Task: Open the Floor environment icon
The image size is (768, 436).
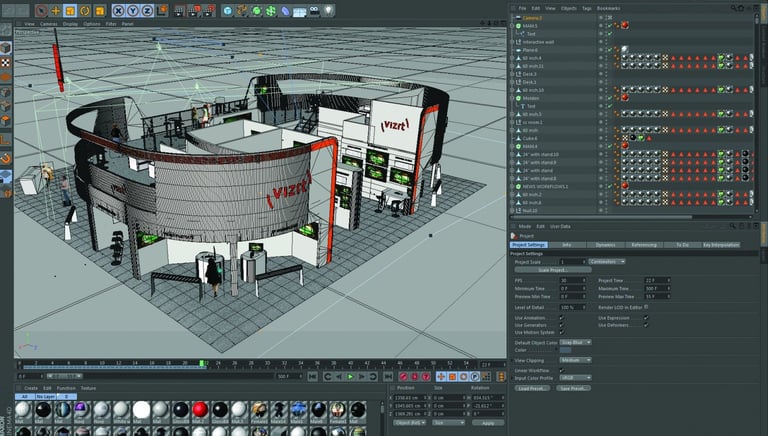Action: point(299,11)
